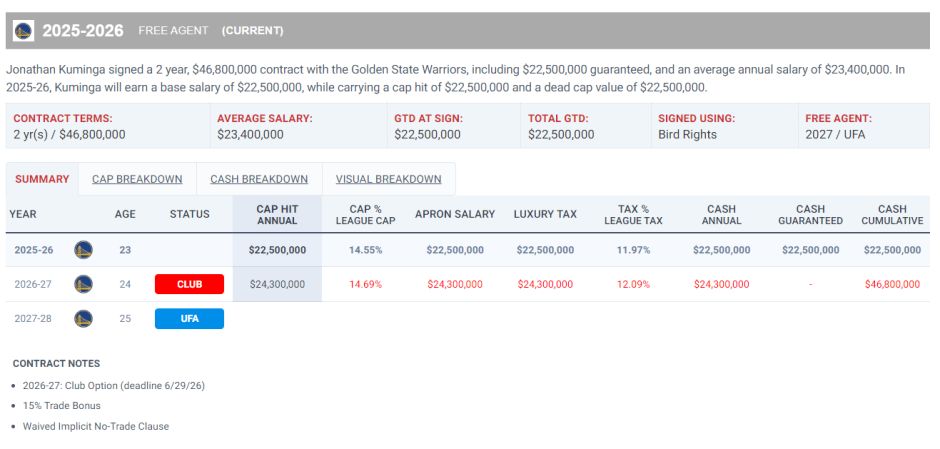This screenshot has height=449, width=940.
Task: Click the Signed Using Bird Rights box
Action: [x=722, y=126]
